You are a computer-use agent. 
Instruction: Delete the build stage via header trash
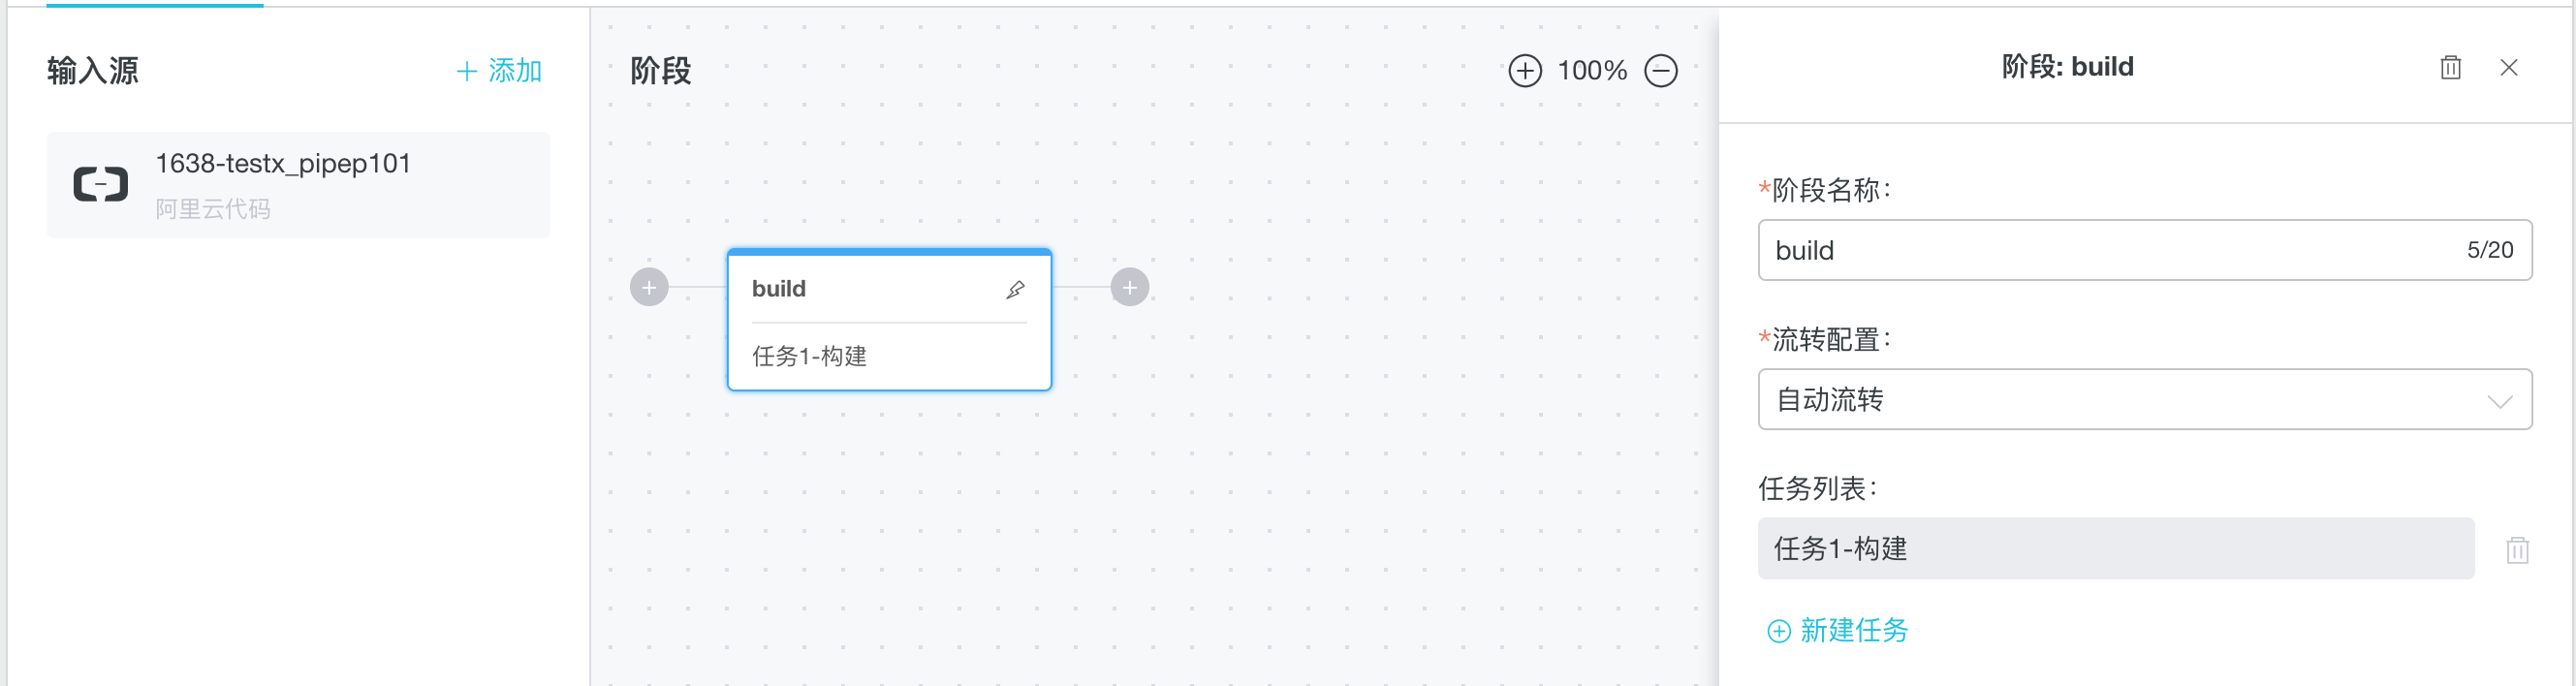point(2450,68)
